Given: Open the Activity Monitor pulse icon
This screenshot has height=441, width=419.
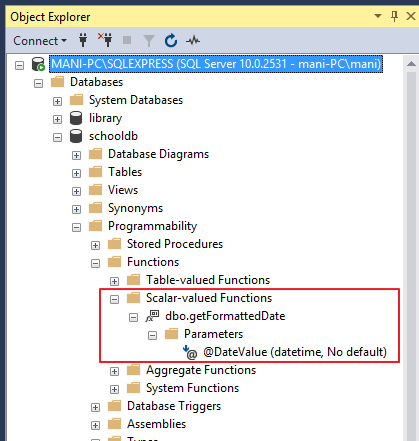Looking at the screenshot, I should (193, 41).
